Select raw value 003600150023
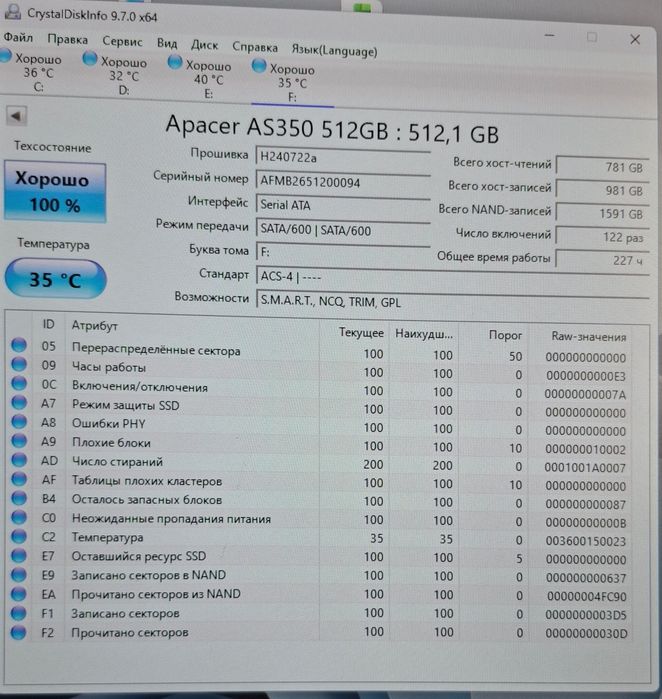662x699 pixels. [586, 541]
